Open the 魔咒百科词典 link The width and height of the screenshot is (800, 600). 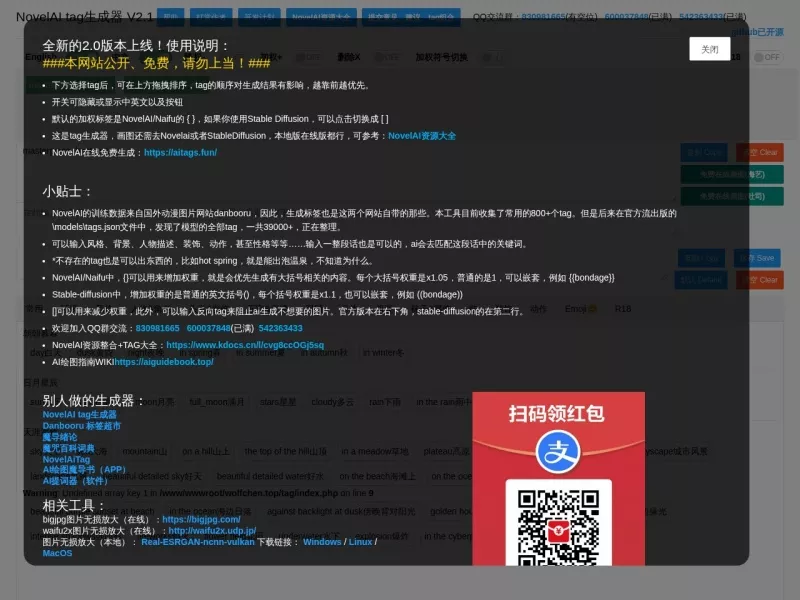[x=68, y=448]
